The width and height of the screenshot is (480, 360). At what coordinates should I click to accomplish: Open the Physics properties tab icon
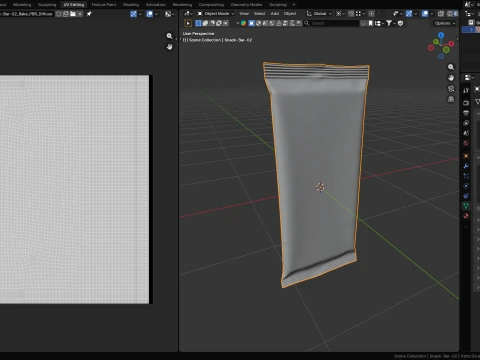point(466,186)
